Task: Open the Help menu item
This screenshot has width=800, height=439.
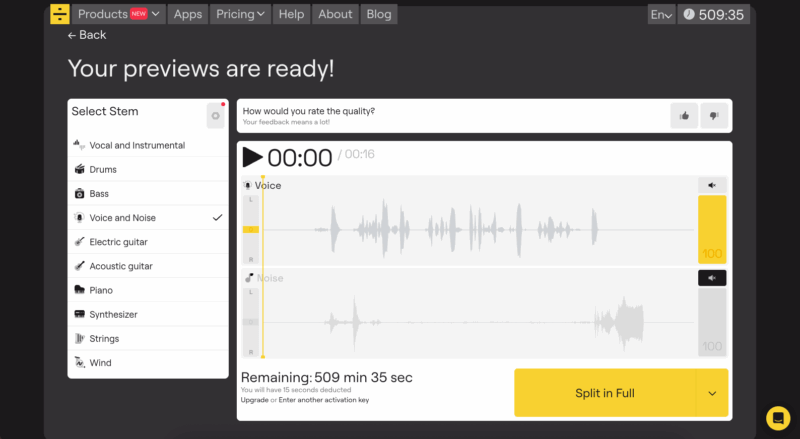Action: click(x=291, y=14)
